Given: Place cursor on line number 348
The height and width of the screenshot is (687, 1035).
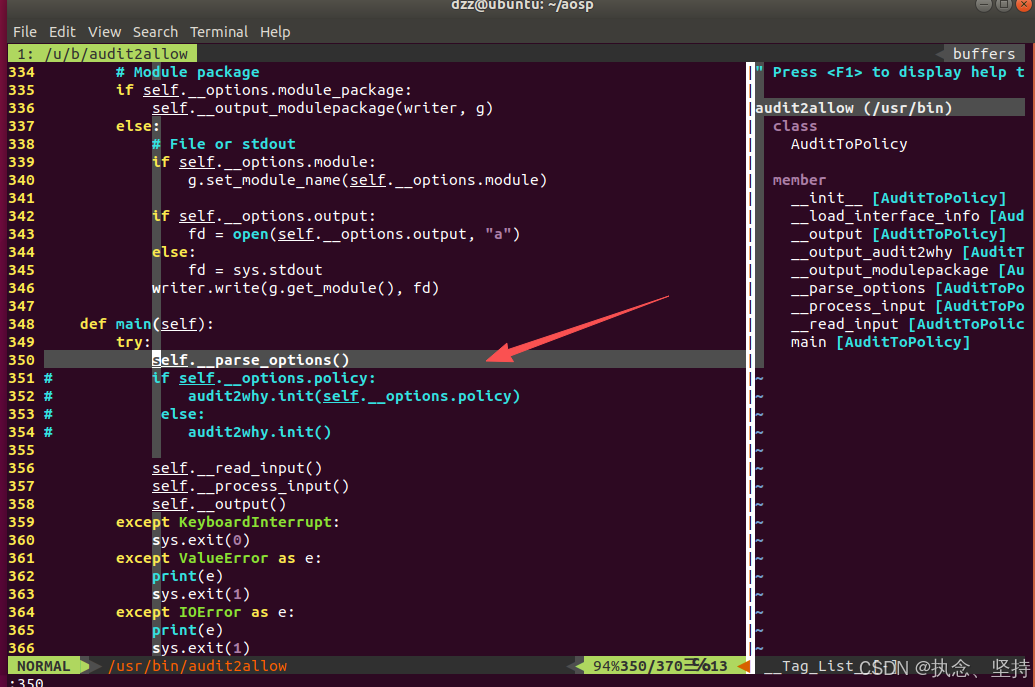Looking at the screenshot, I should [x=21, y=324].
